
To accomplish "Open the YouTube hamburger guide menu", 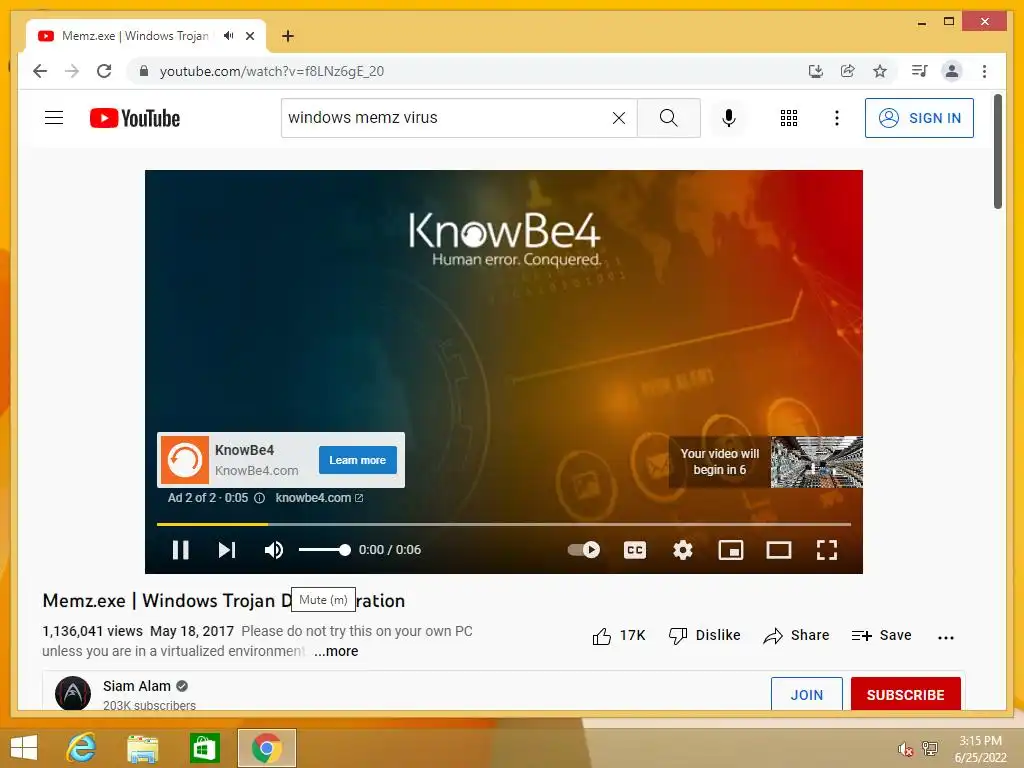I will 54,118.
